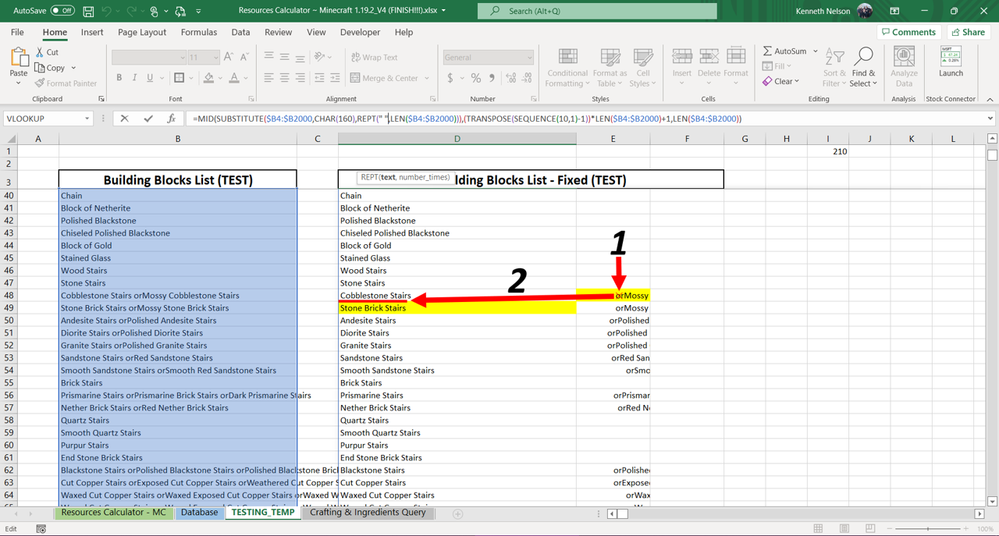Screen dimensions: 999x536
Task: Click the Copy icon
Action: pyautogui.click(x=40, y=68)
